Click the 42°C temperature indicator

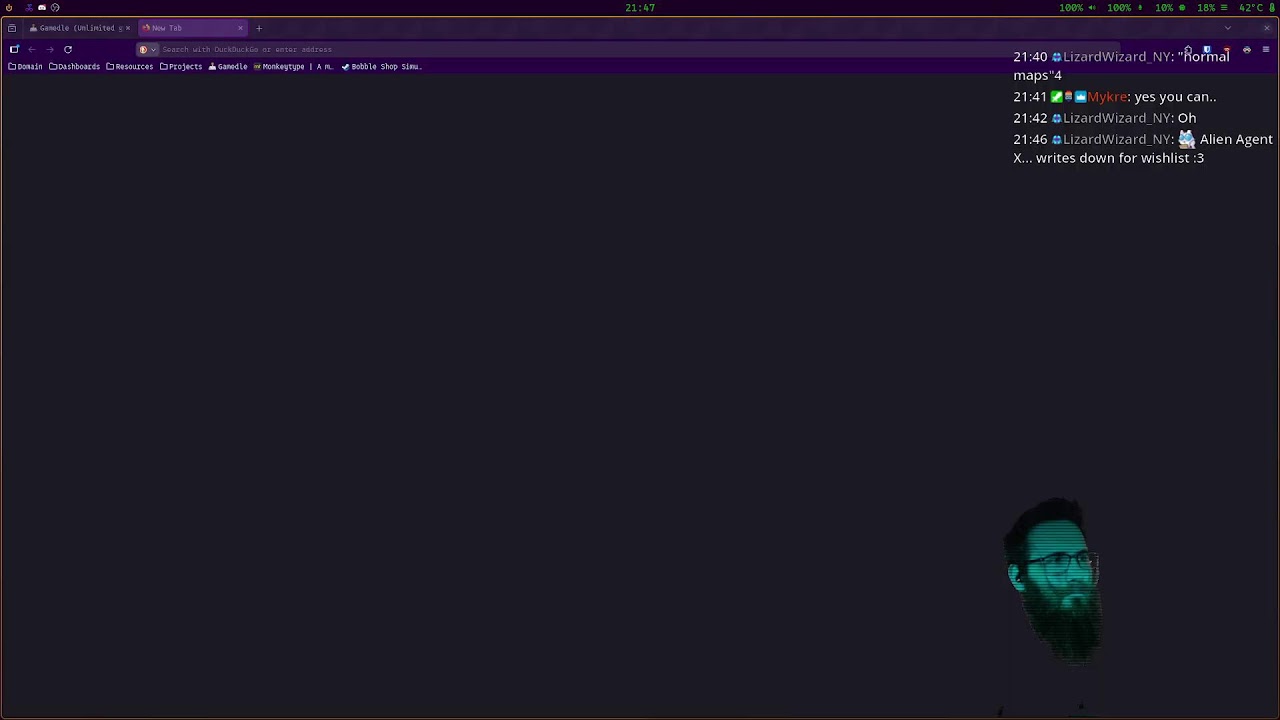pyautogui.click(x=1257, y=8)
